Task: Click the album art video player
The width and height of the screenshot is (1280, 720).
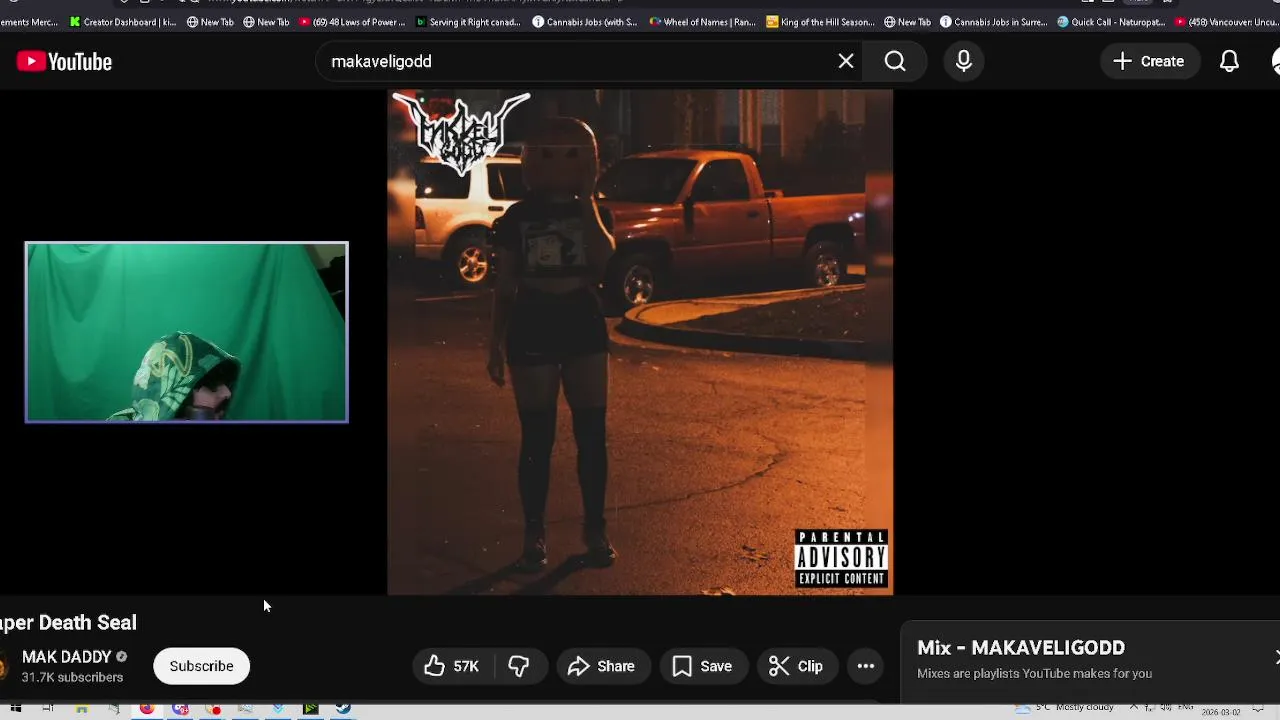Action: pos(640,342)
